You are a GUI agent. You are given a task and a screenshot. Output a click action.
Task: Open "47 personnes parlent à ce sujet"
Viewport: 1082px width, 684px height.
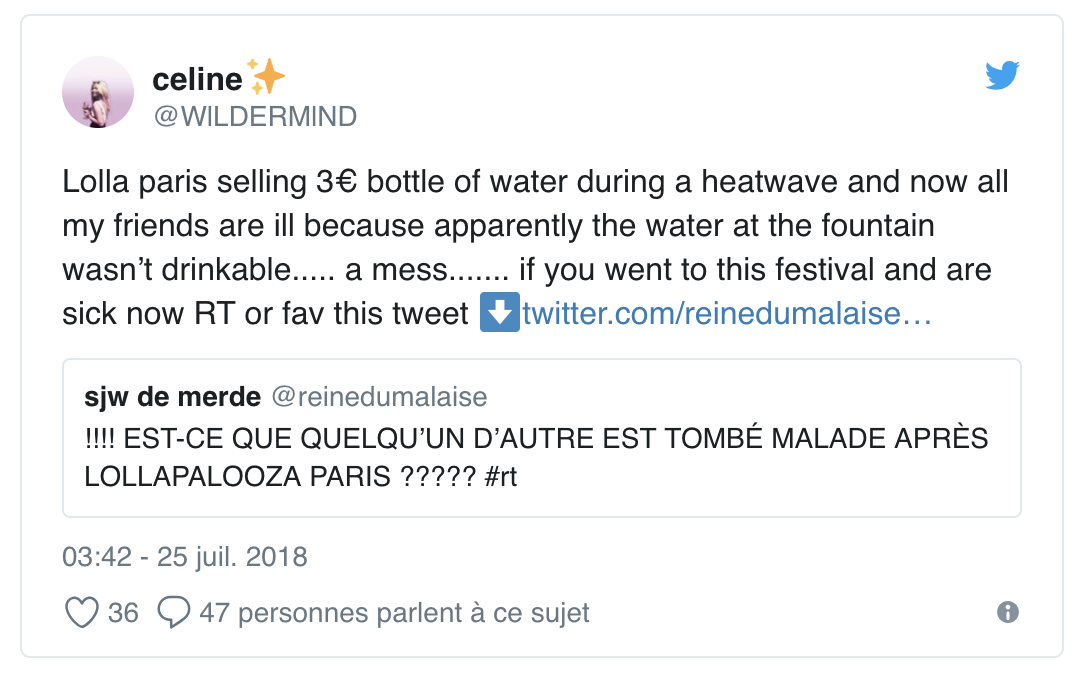[395, 612]
